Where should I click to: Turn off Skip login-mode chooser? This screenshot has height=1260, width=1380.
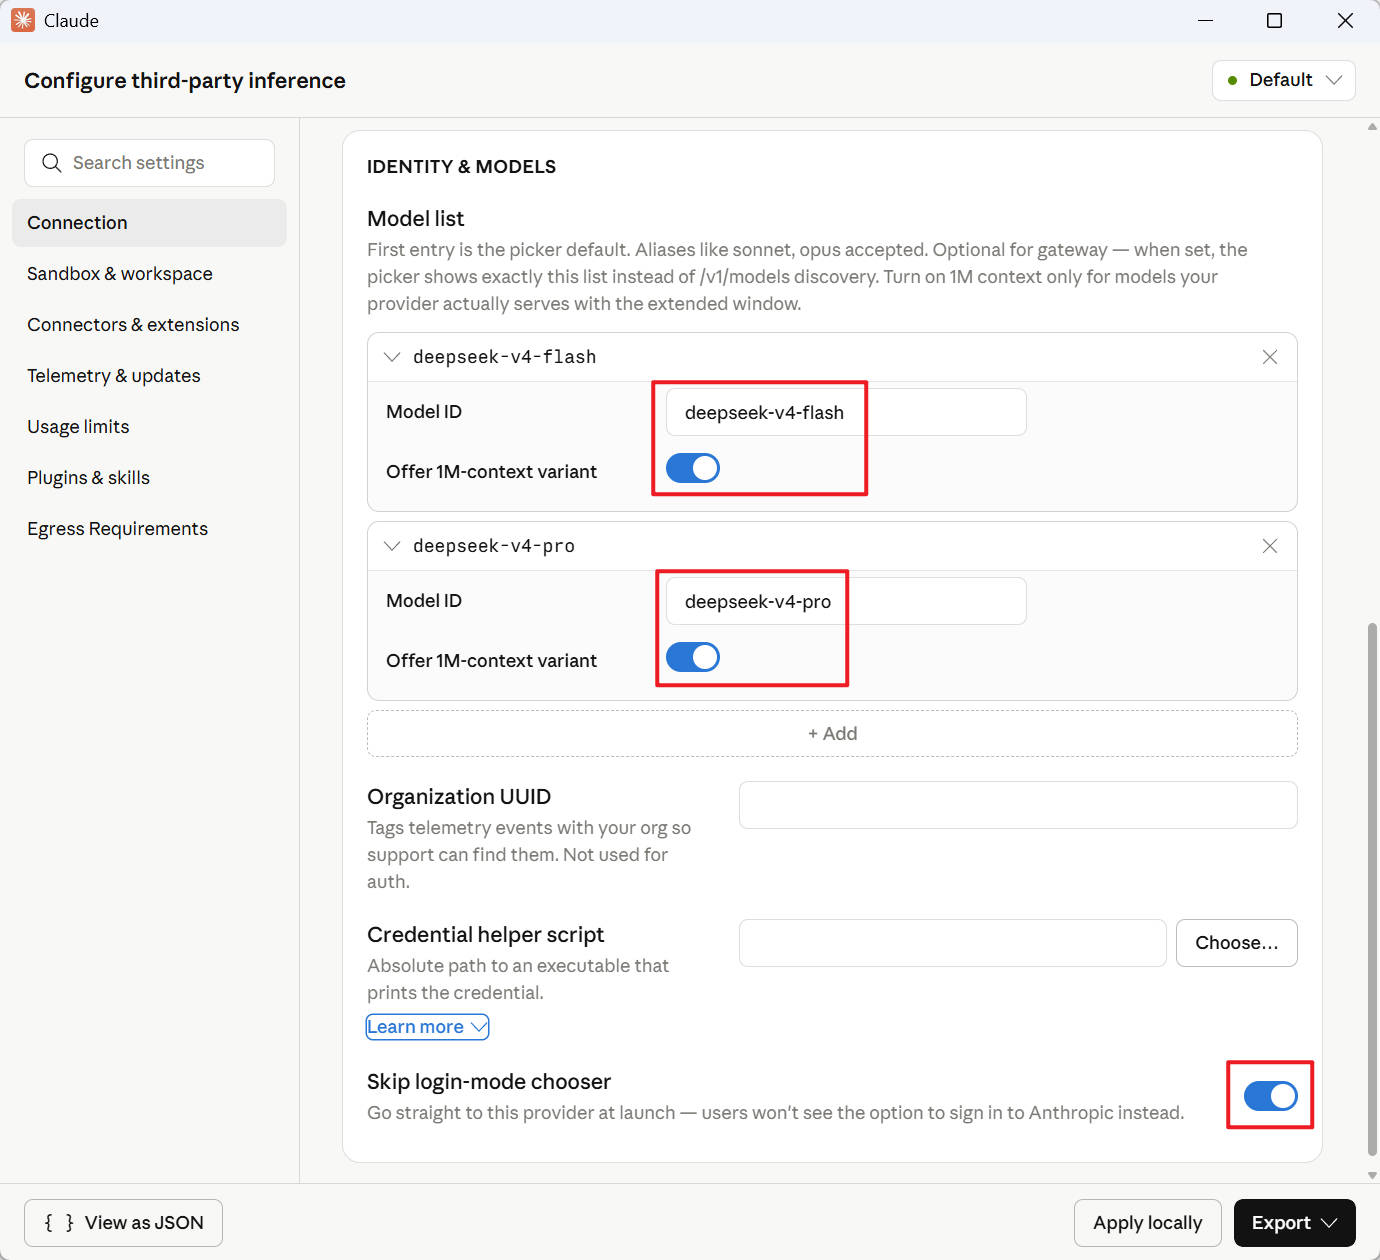click(x=1269, y=1096)
